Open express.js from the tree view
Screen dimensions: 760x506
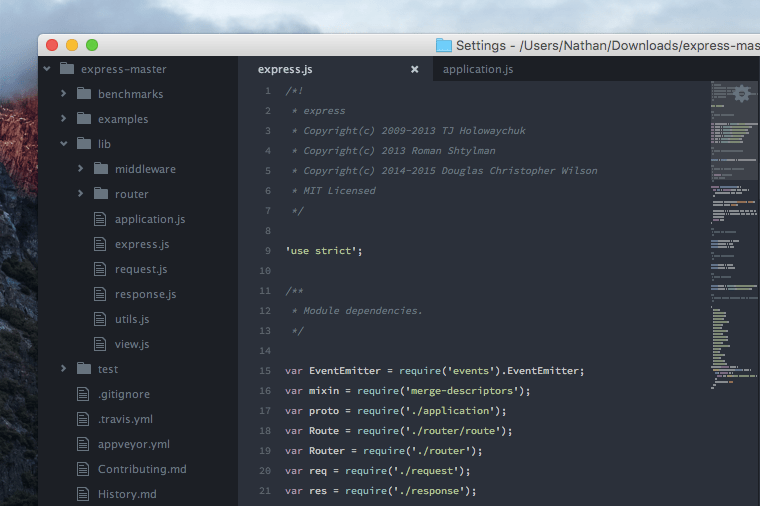point(142,244)
